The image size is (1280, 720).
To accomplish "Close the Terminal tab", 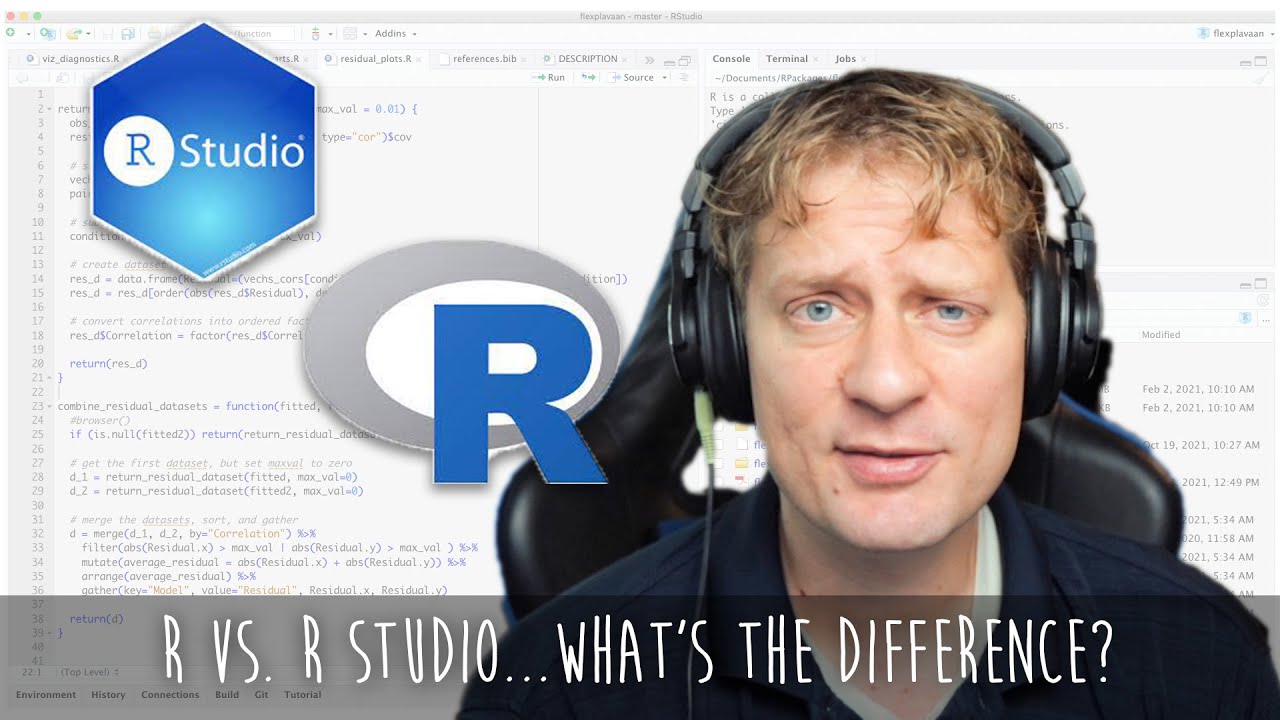I will [x=816, y=59].
